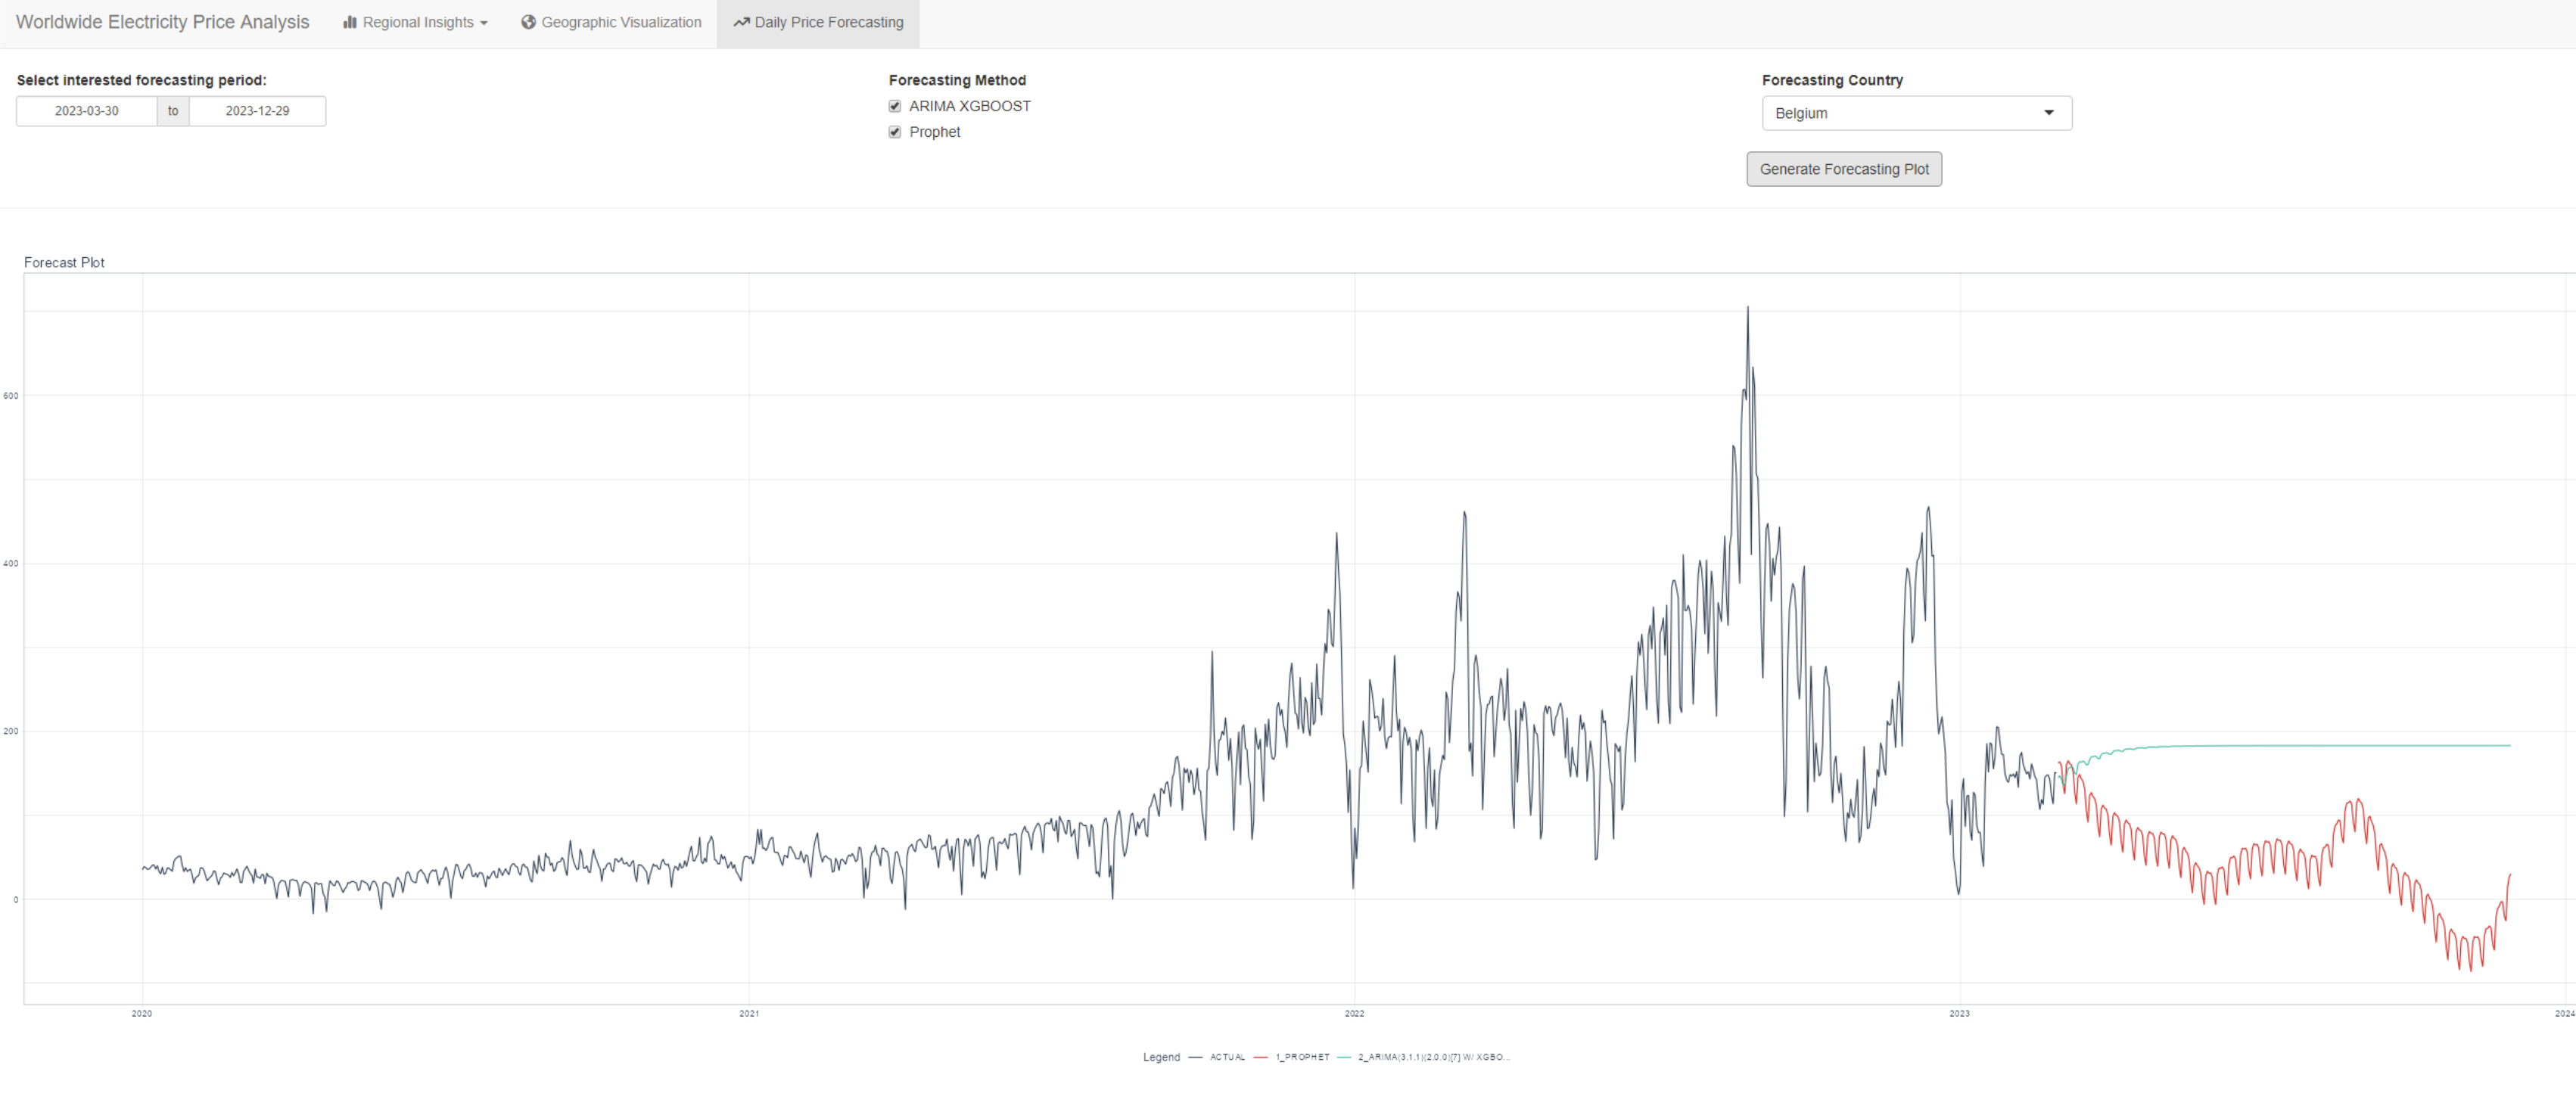Click the dark ACTUAL line marker in legend
Viewport: 2576px width, 1115px height.
(1195, 1057)
